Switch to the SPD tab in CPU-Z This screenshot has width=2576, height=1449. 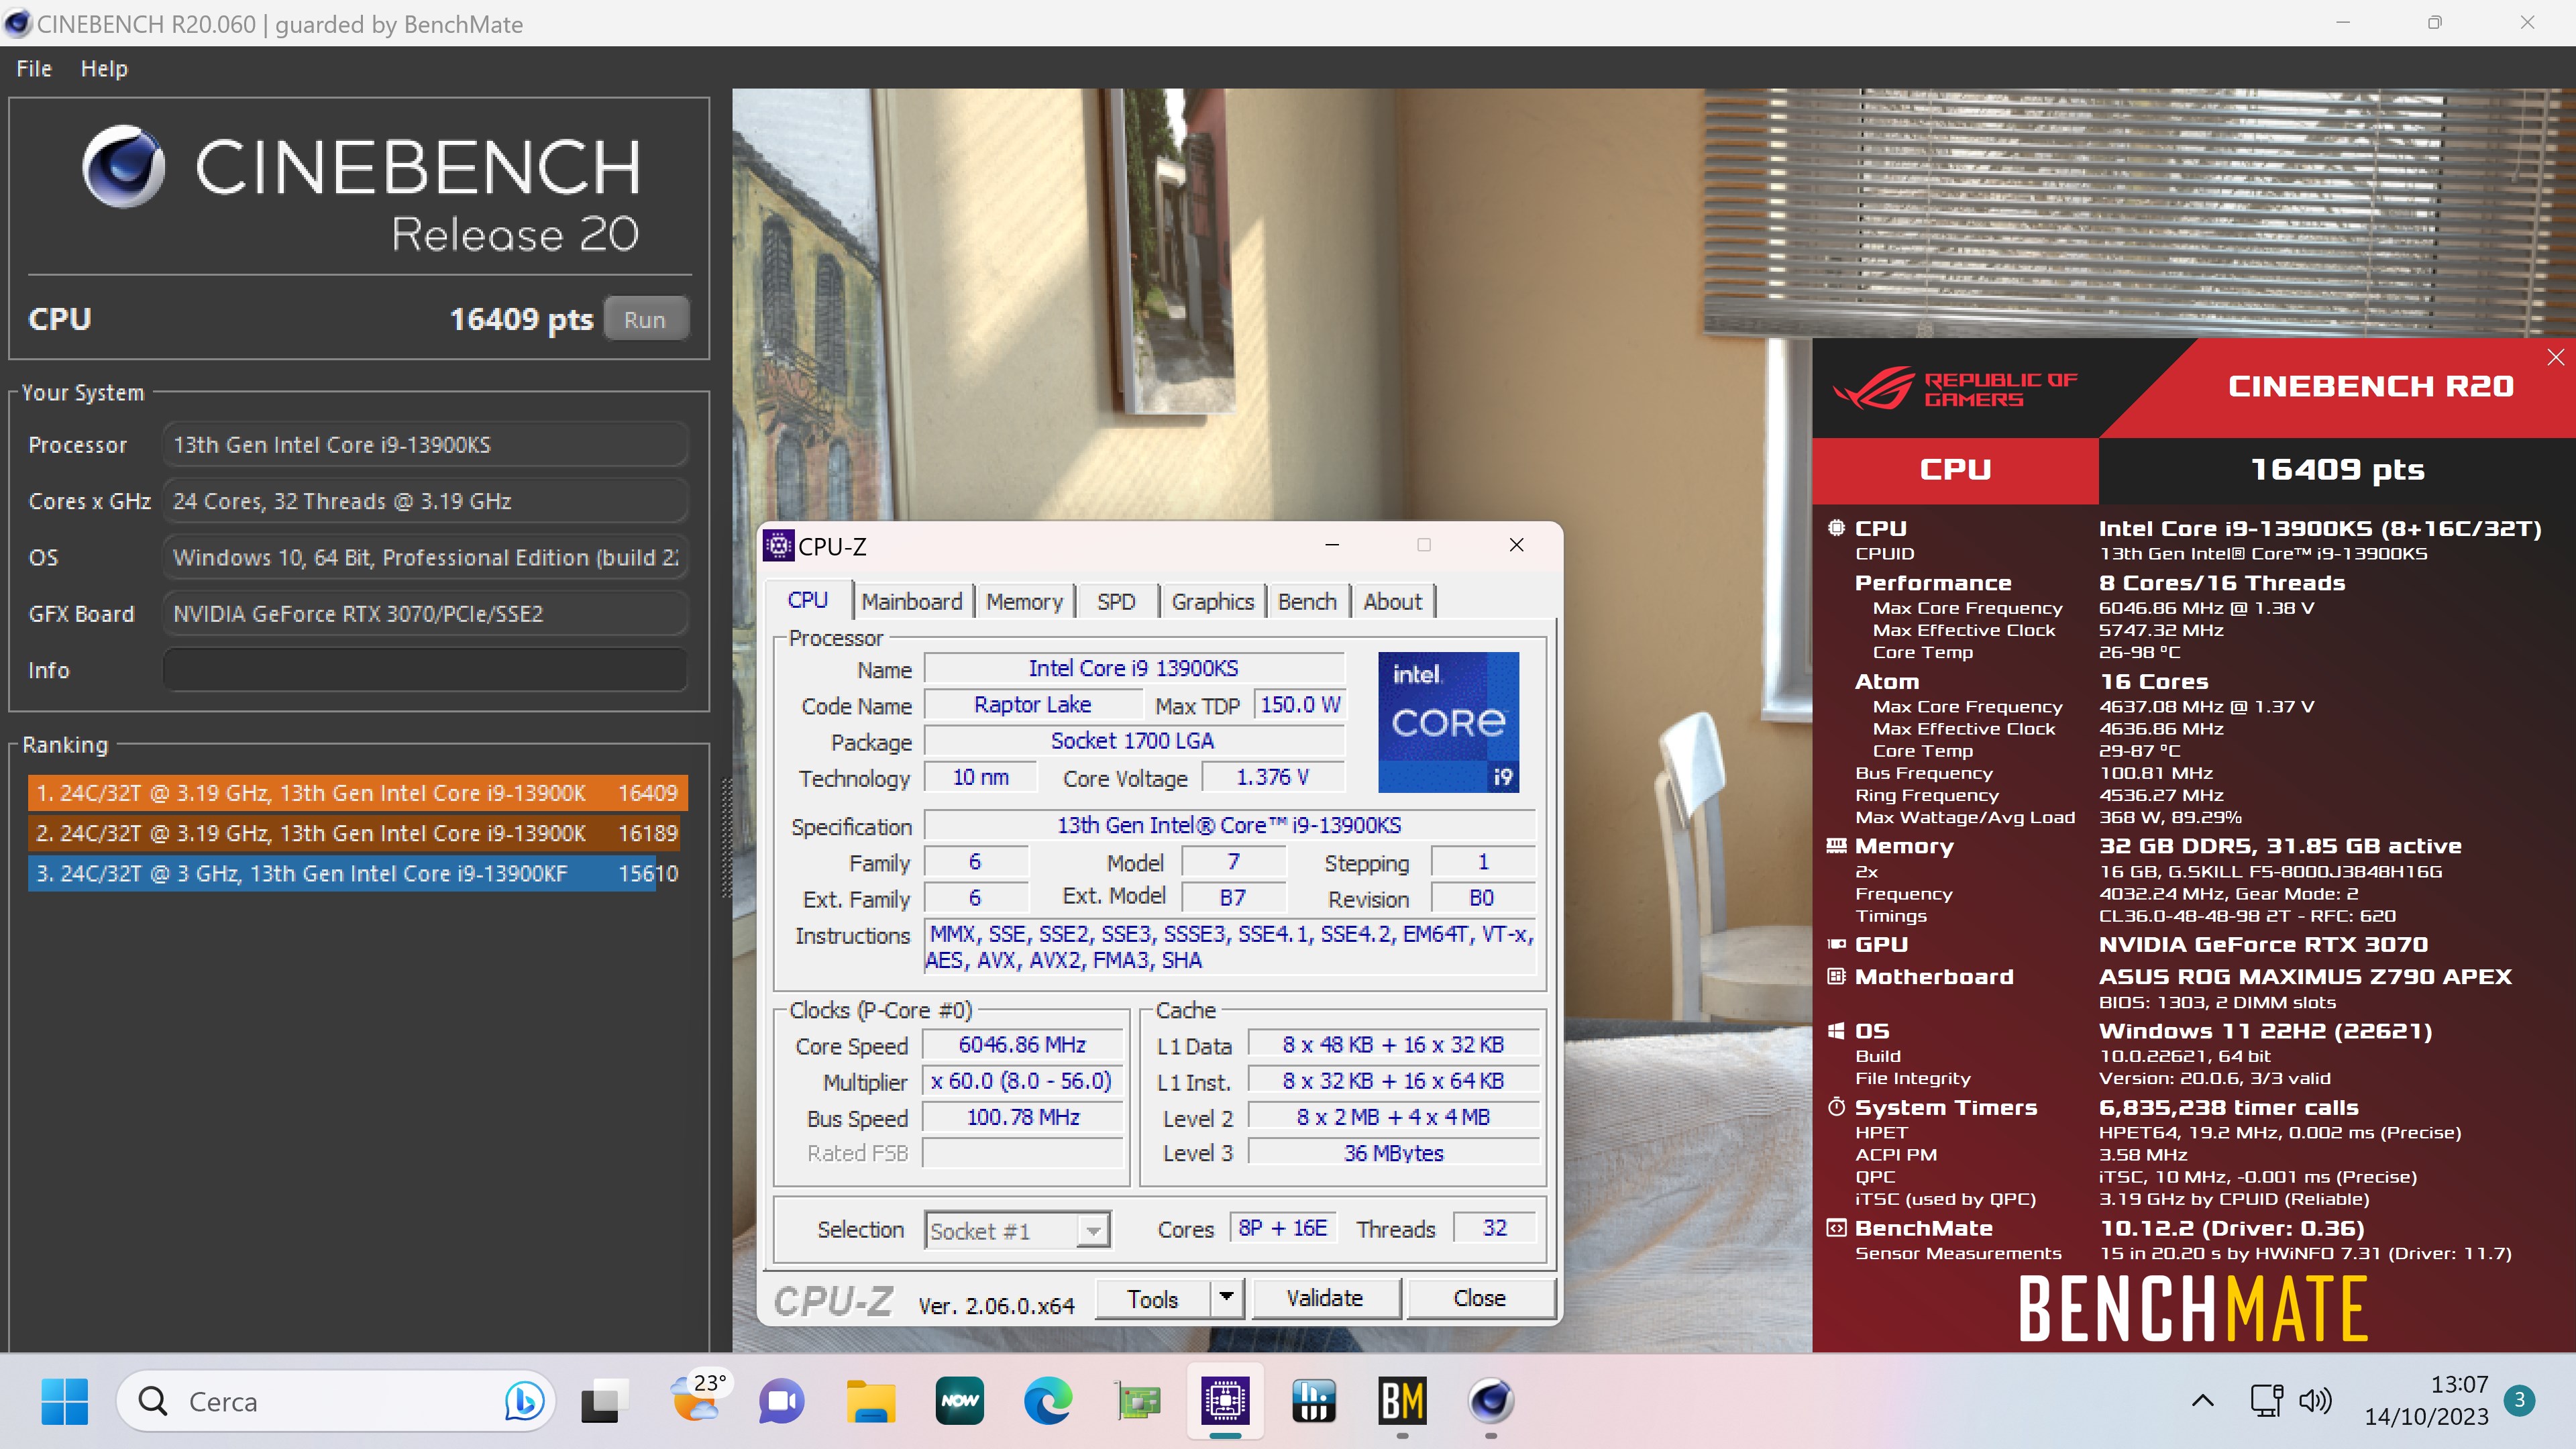[x=1116, y=601]
